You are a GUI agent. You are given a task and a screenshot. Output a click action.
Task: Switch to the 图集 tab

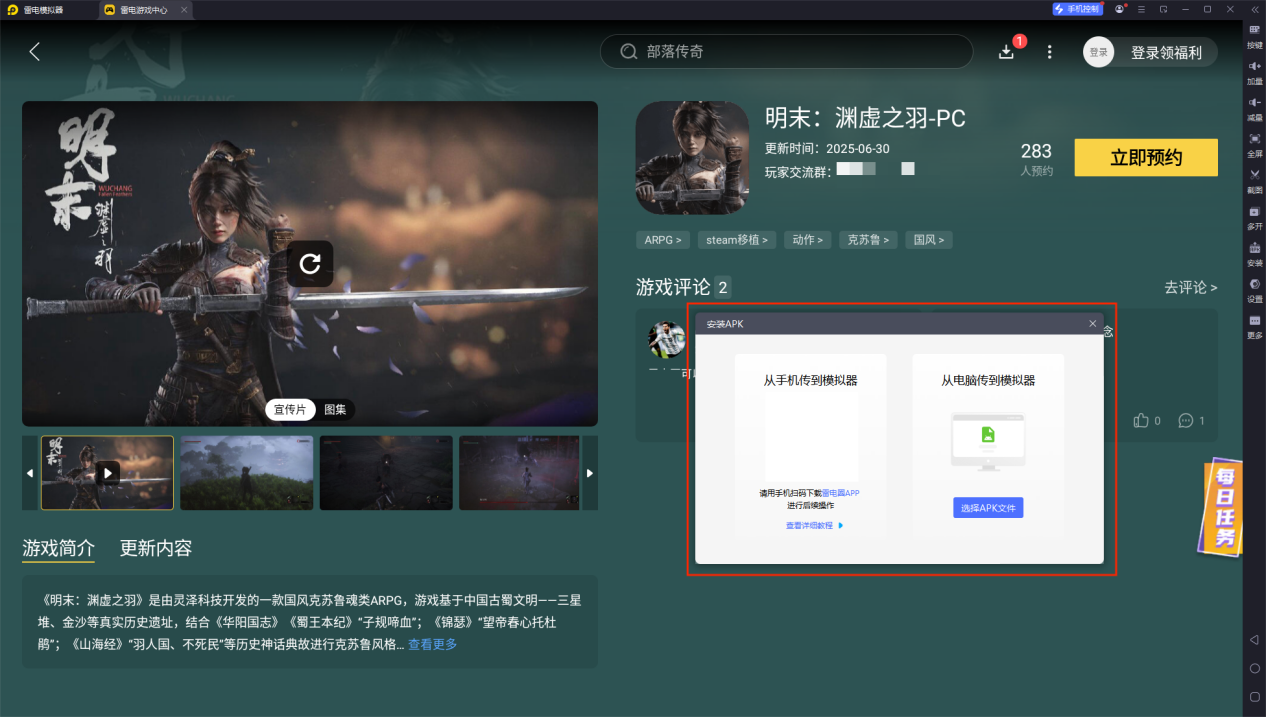click(335, 410)
